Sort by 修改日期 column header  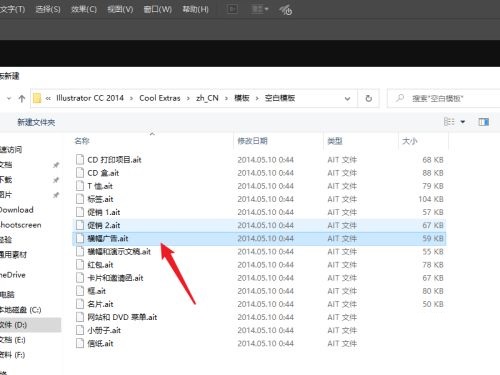pos(252,141)
